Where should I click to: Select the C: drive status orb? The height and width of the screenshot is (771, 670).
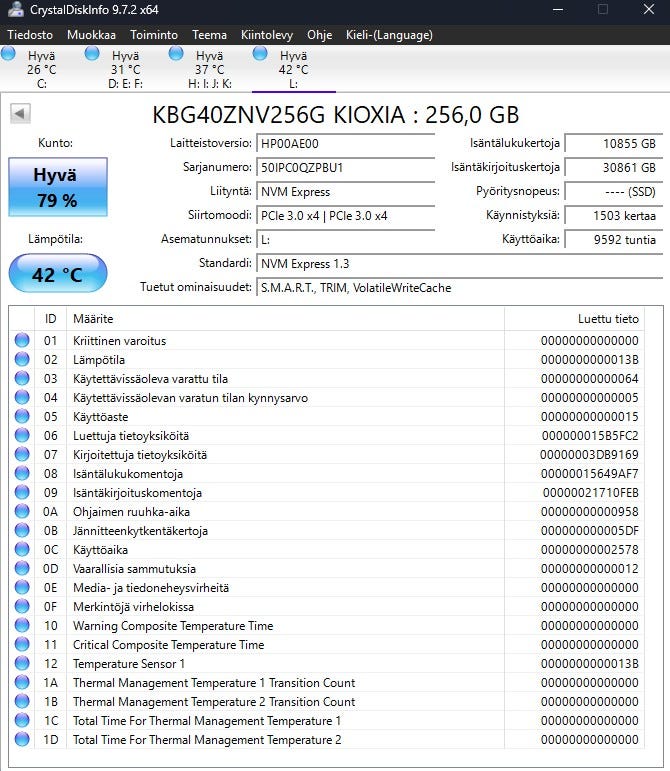point(9,54)
